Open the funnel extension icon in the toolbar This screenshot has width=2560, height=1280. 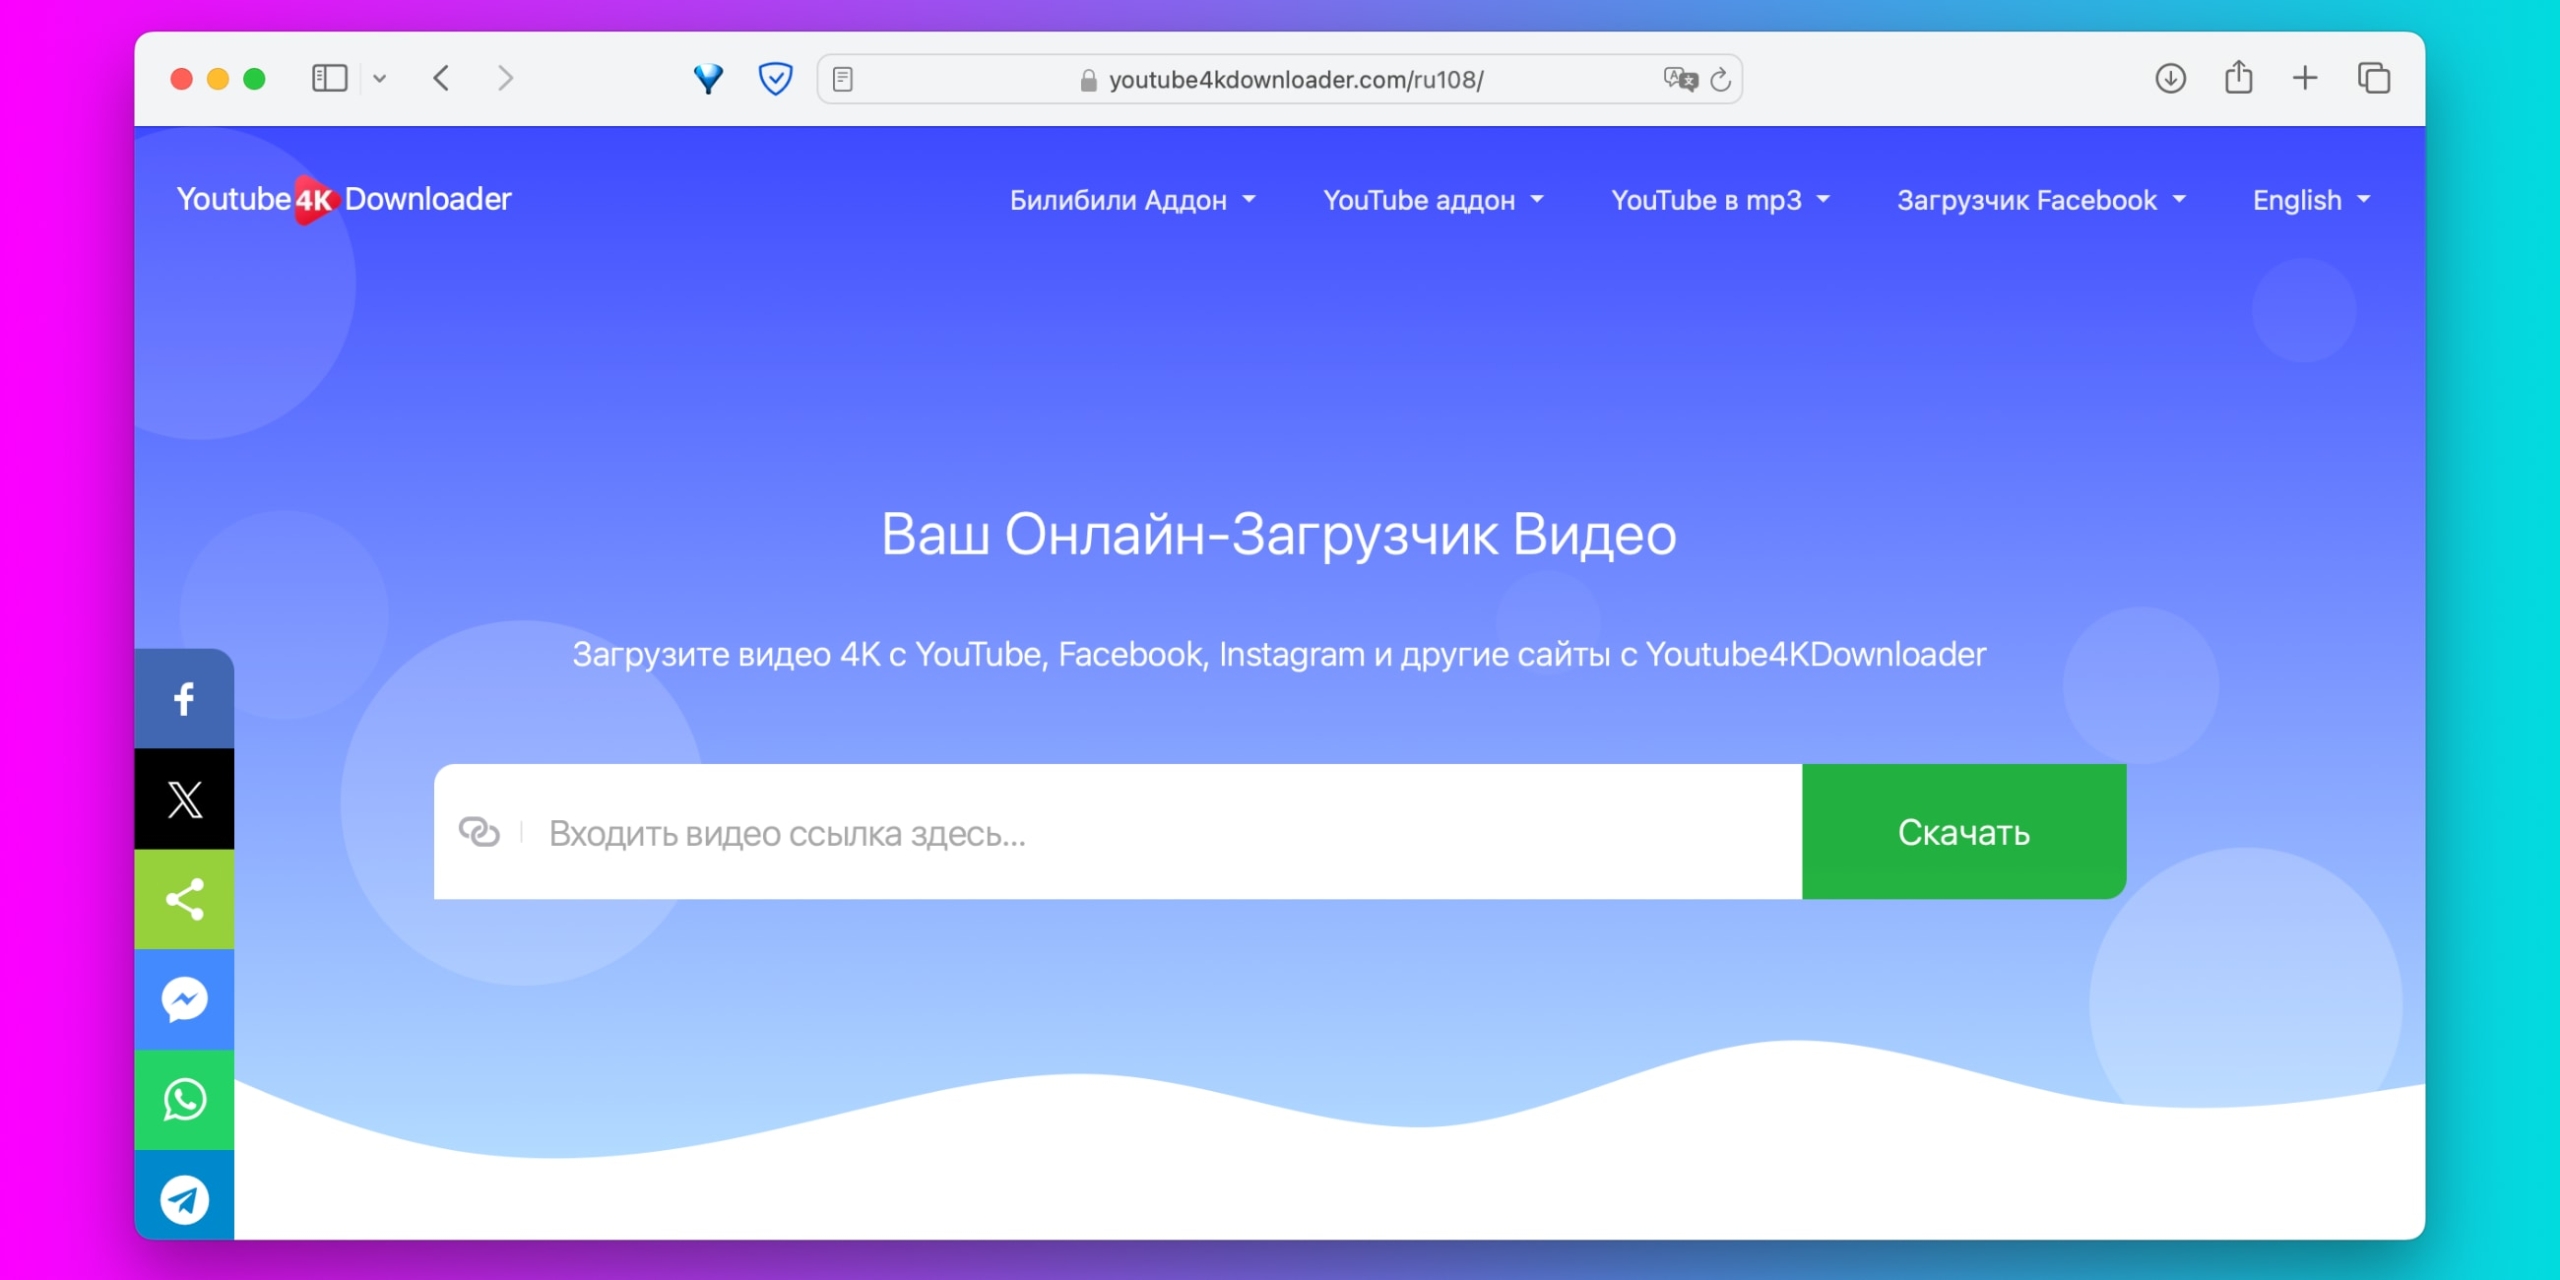(x=710, y=78)
